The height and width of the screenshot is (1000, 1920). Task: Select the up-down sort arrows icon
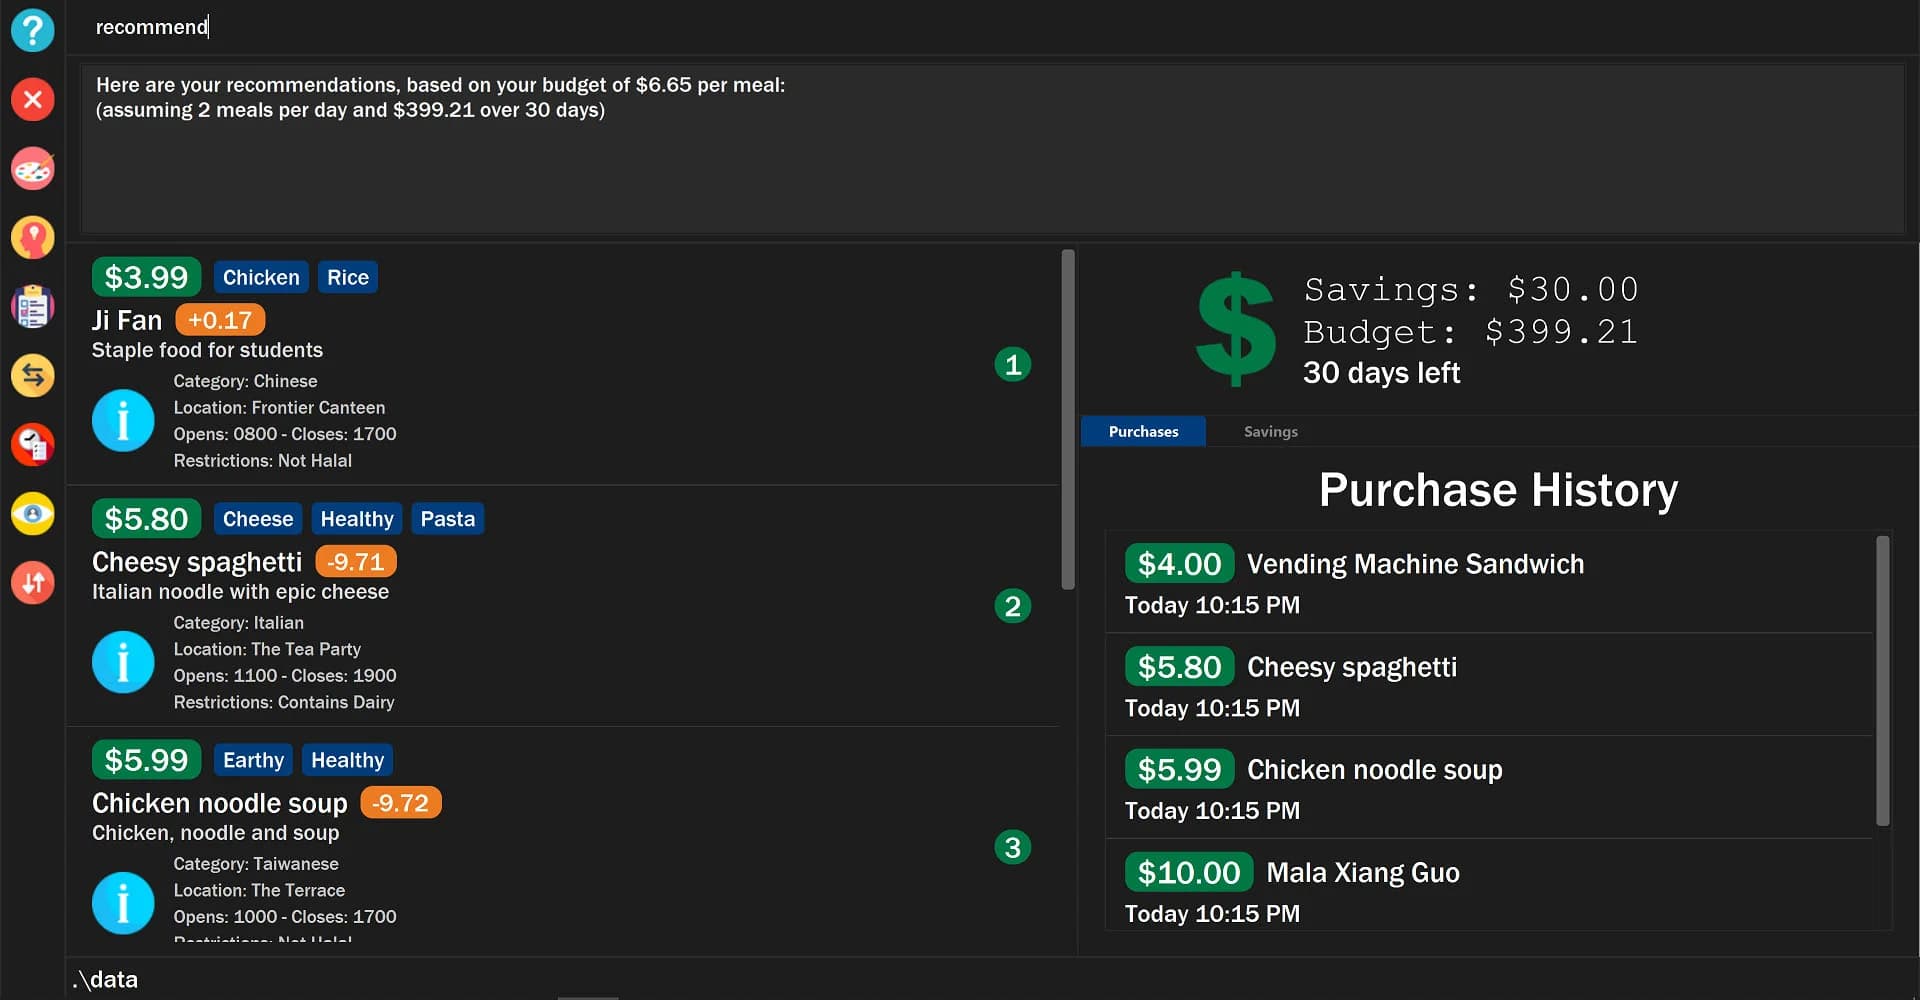coord(33,582)
